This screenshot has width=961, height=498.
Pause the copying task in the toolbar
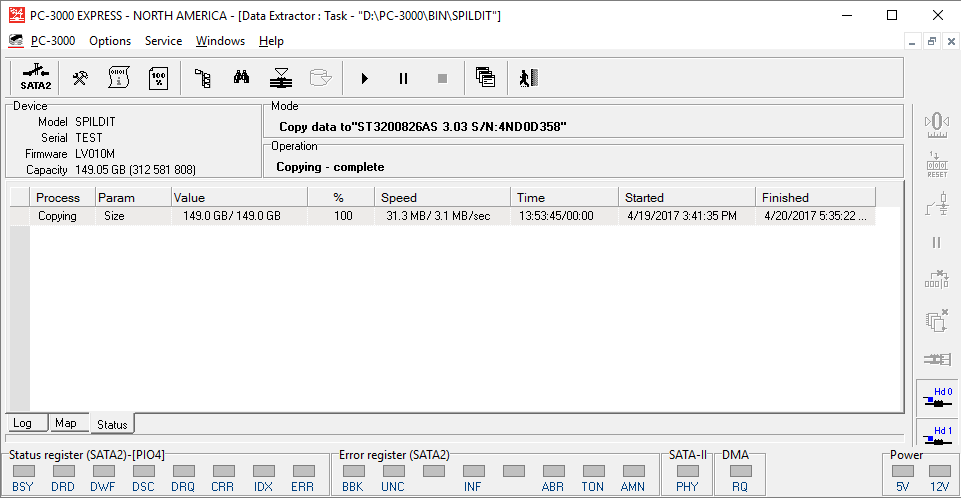point(403,78)
